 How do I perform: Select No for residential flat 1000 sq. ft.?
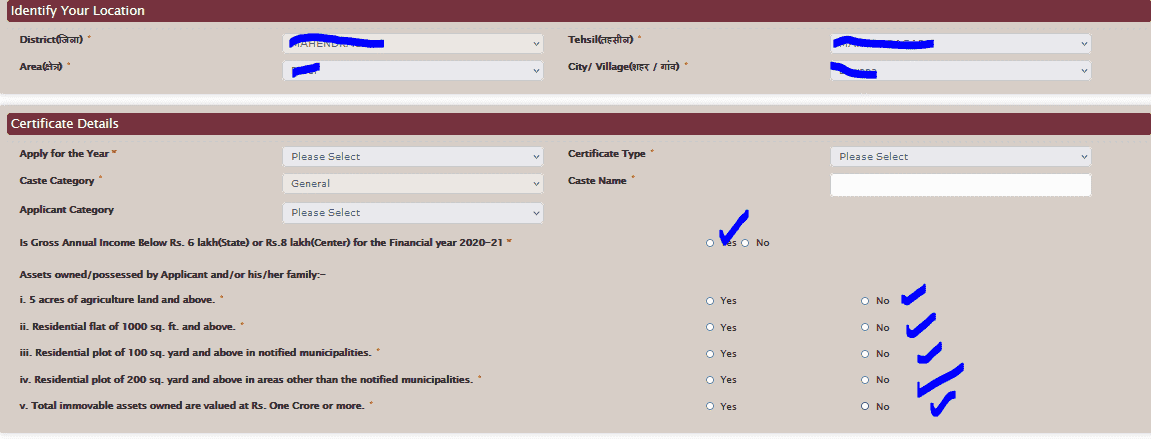(x=865, y=327)
